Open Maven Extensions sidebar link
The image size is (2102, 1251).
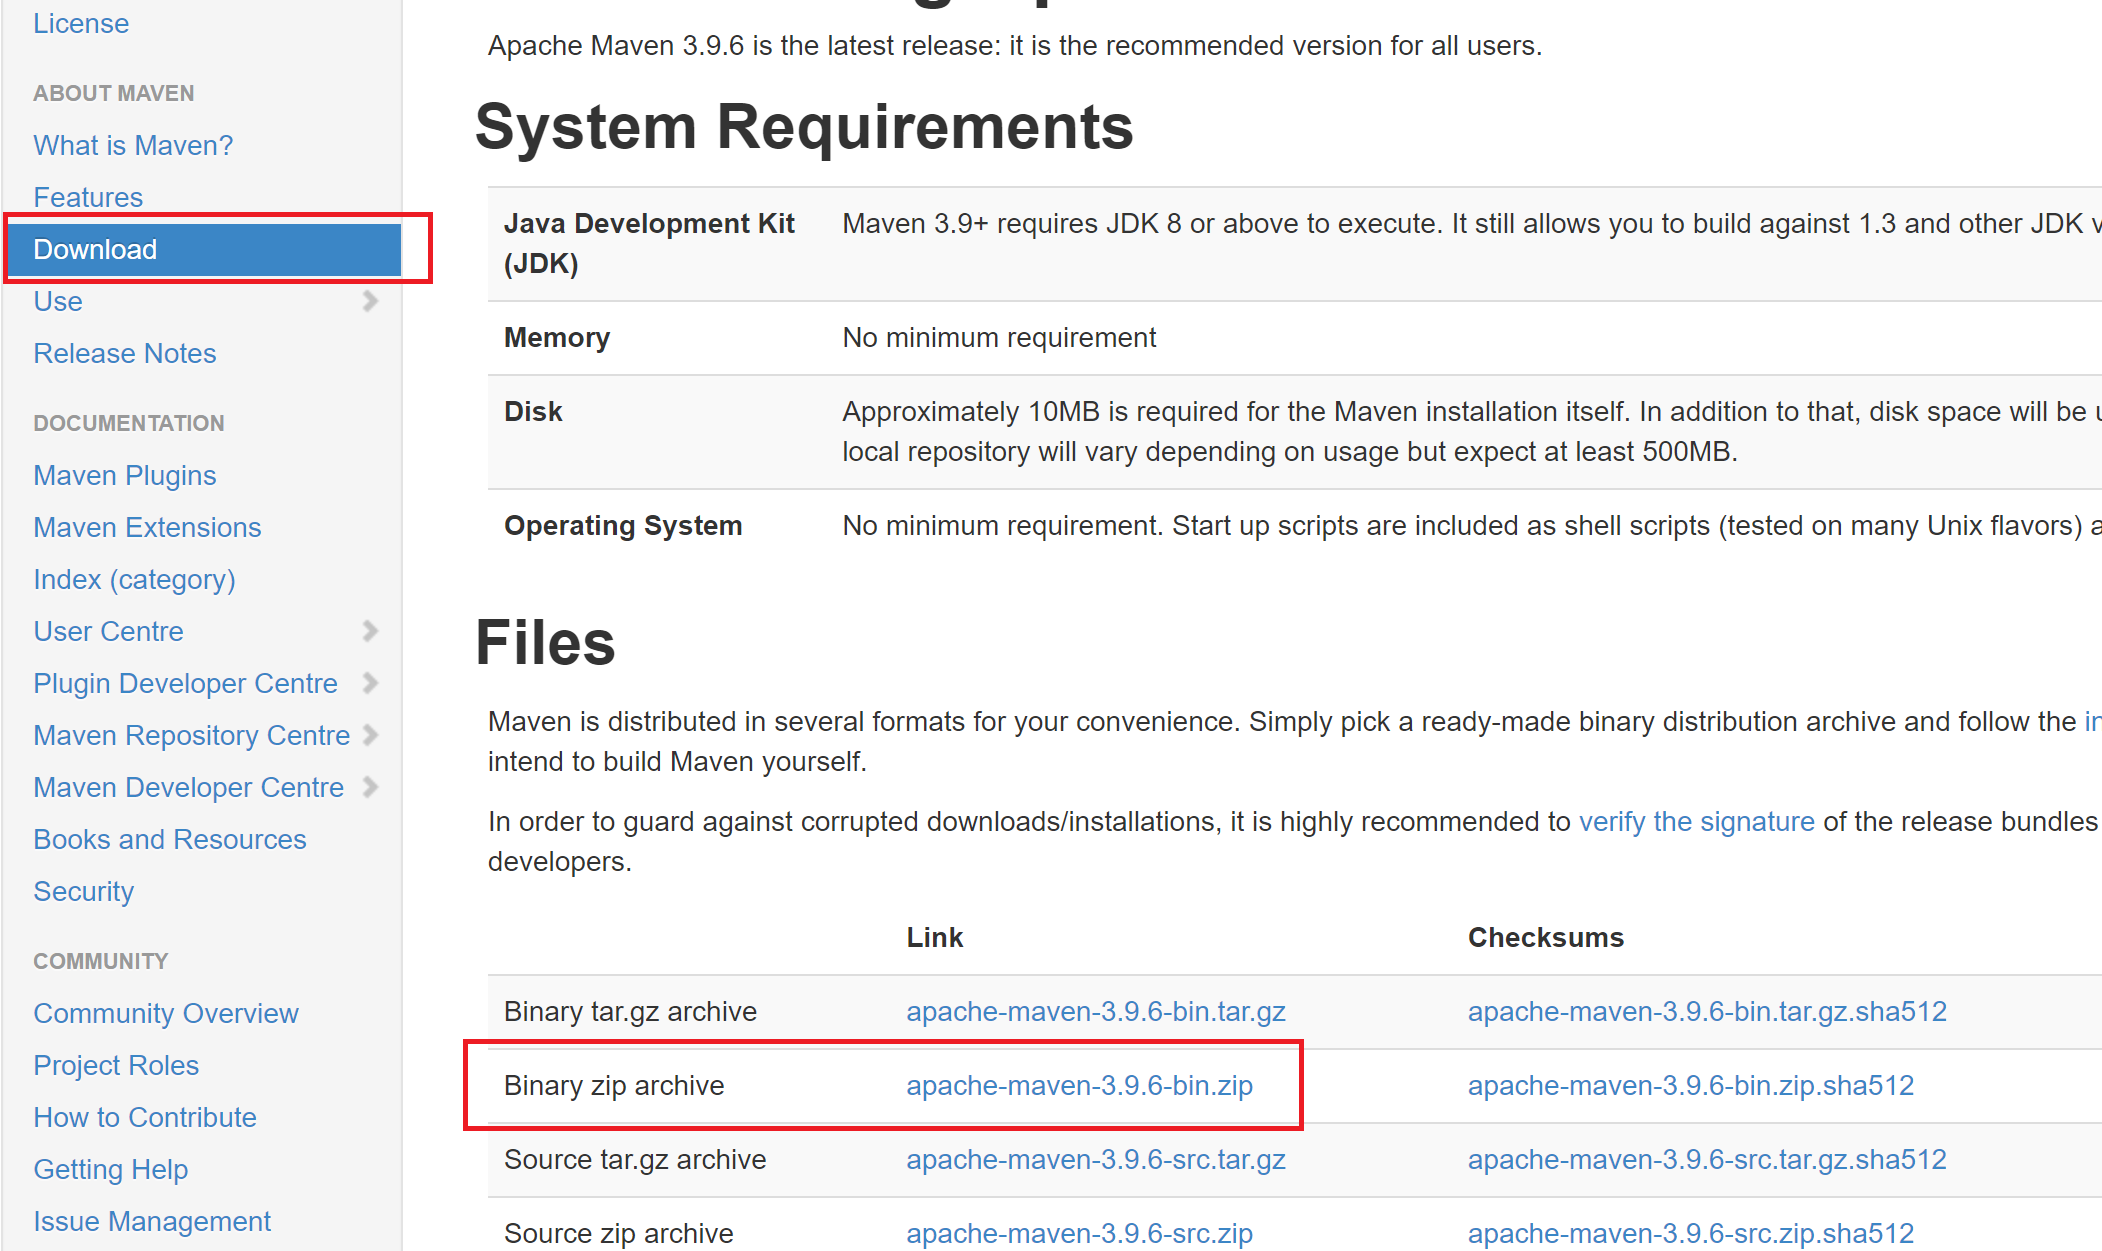coord(147,527)
